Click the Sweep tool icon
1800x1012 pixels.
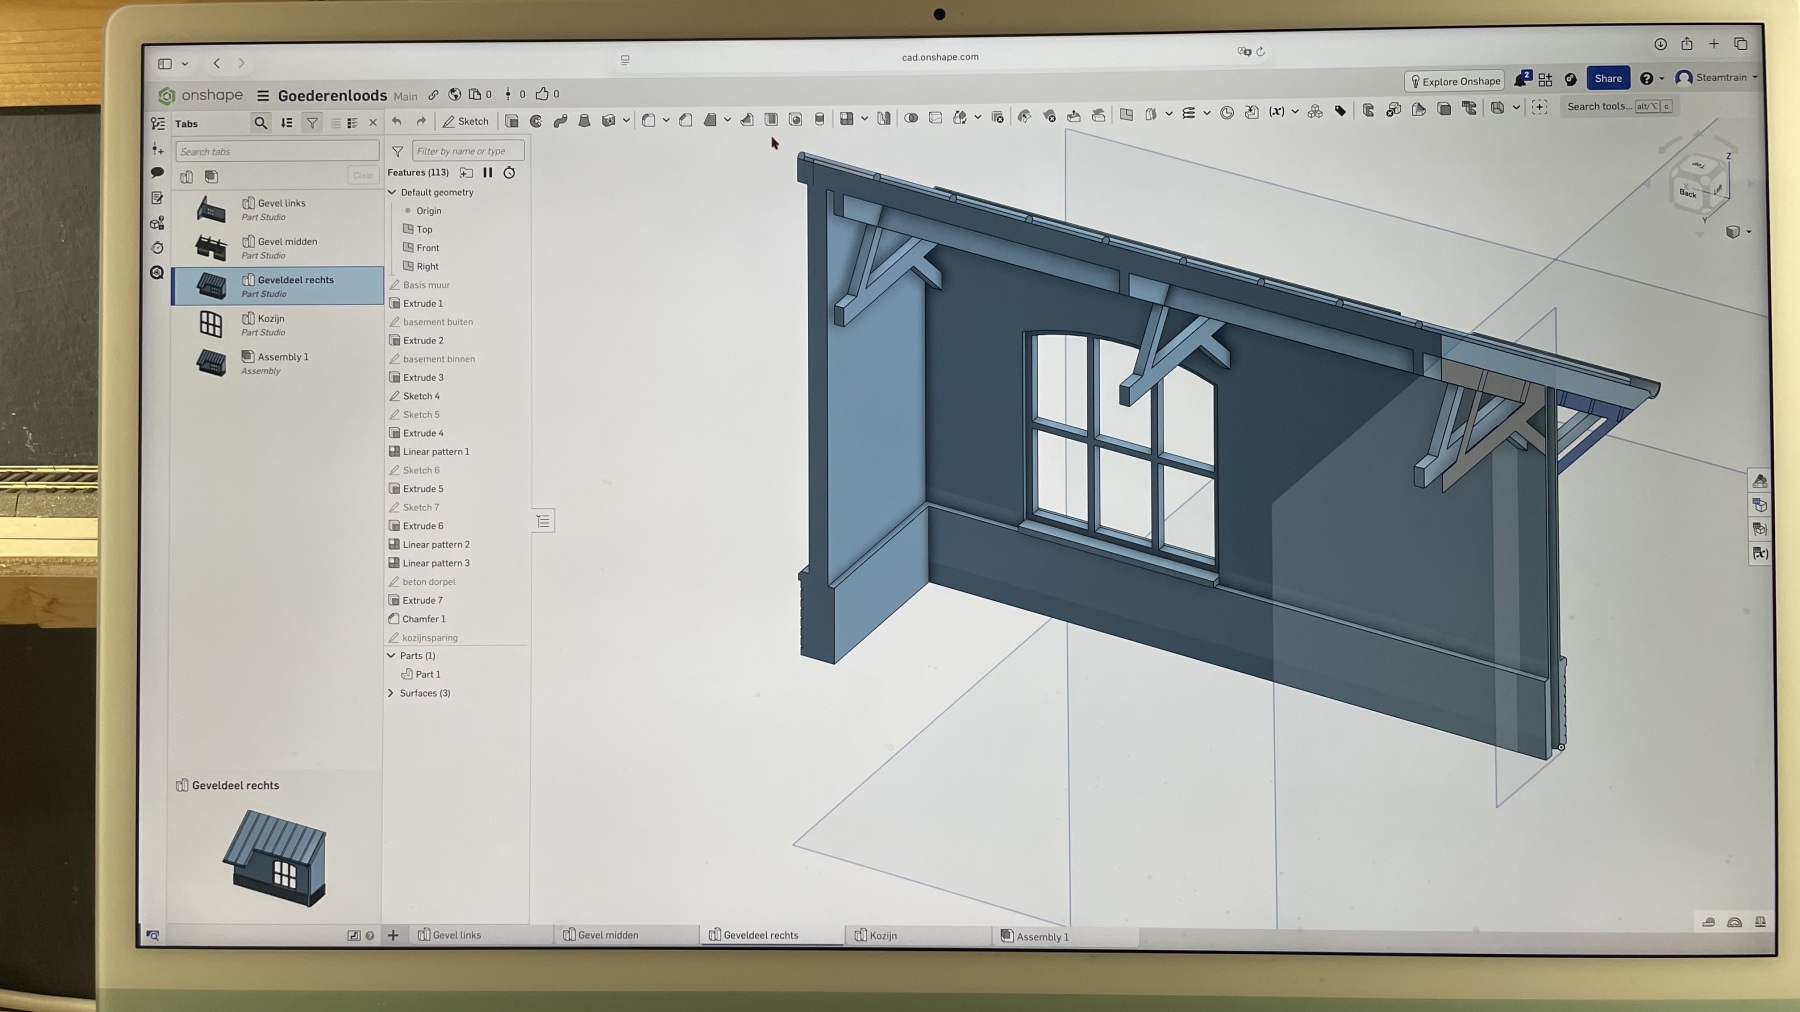[560, 121]
